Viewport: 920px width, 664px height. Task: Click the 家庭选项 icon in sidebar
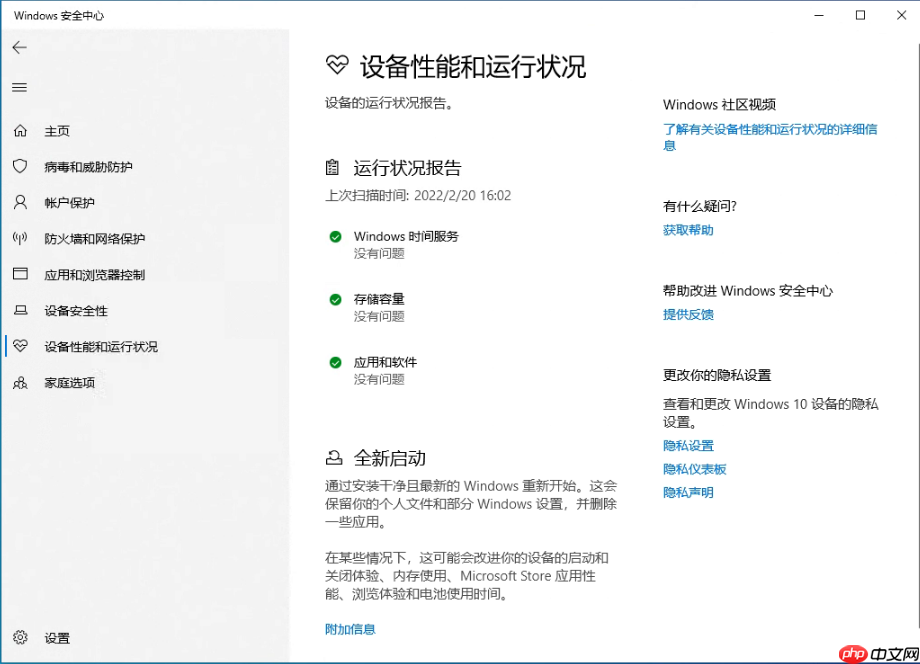tap(20, 383)
